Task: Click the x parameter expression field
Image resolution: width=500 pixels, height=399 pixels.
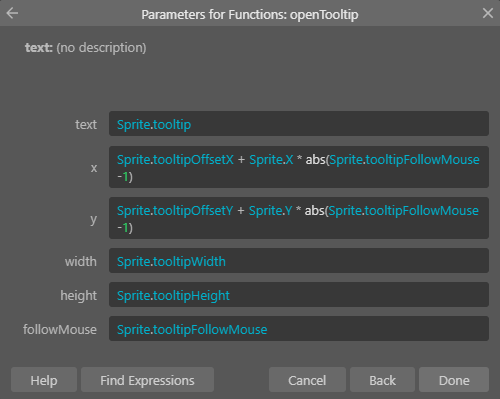Action: 299,167
